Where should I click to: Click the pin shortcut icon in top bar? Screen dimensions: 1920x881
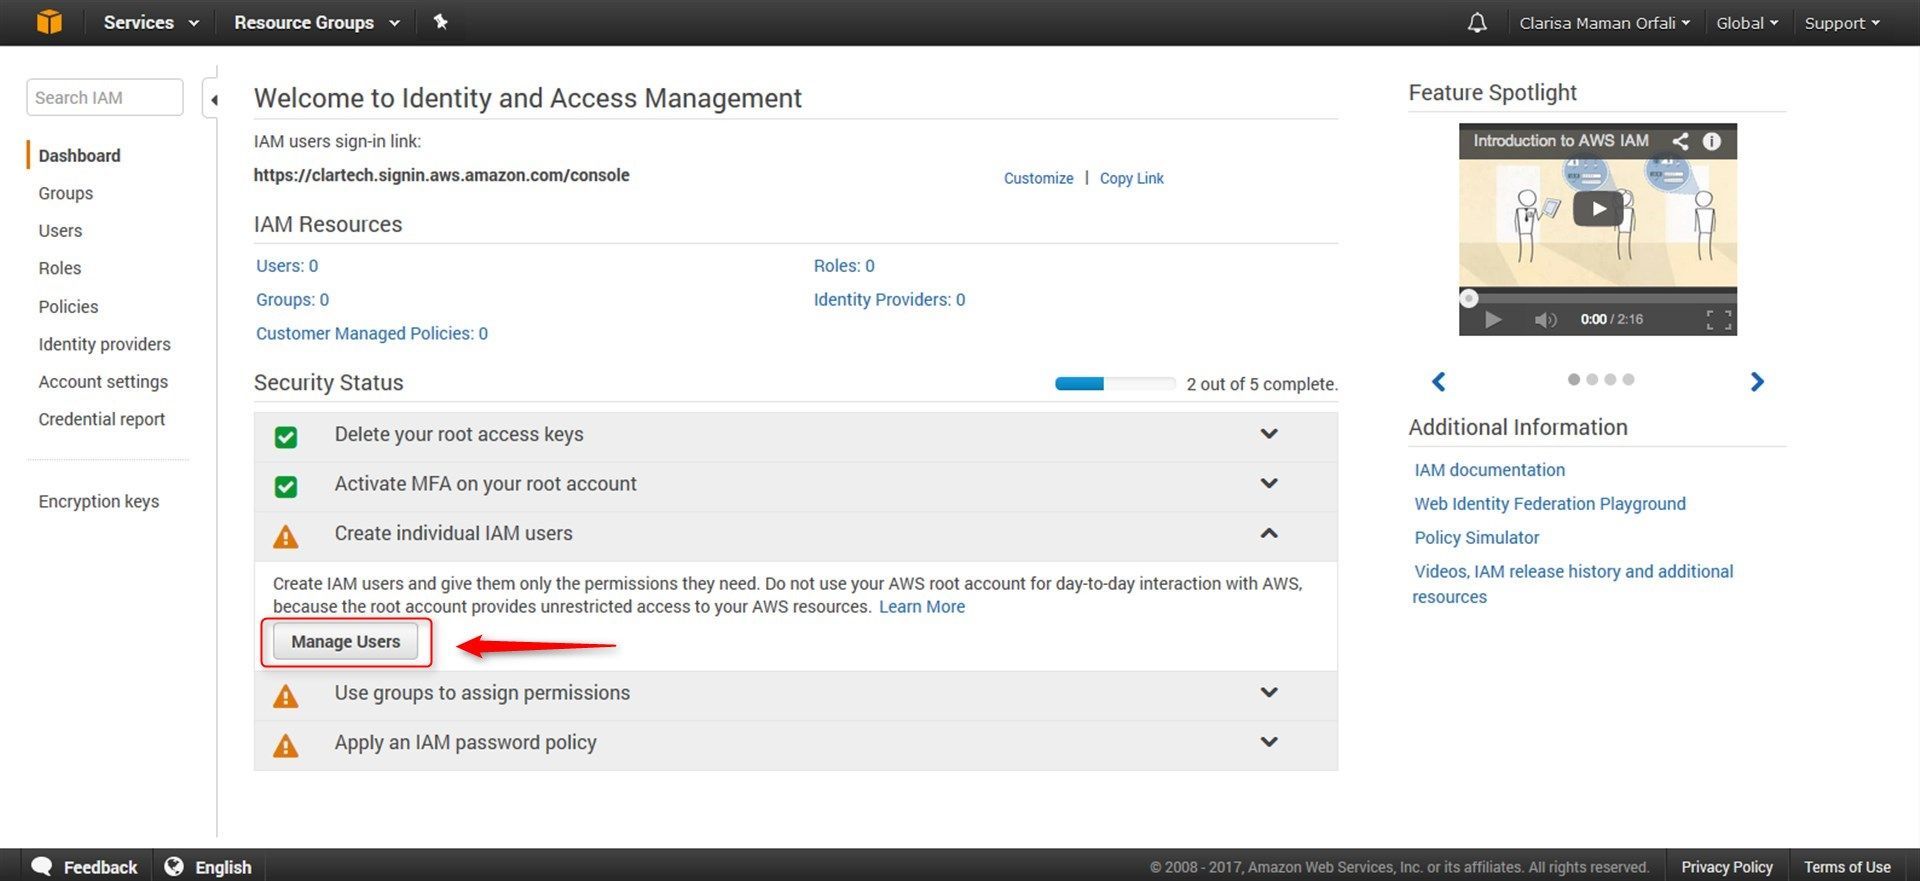click(x=440, y=22)
